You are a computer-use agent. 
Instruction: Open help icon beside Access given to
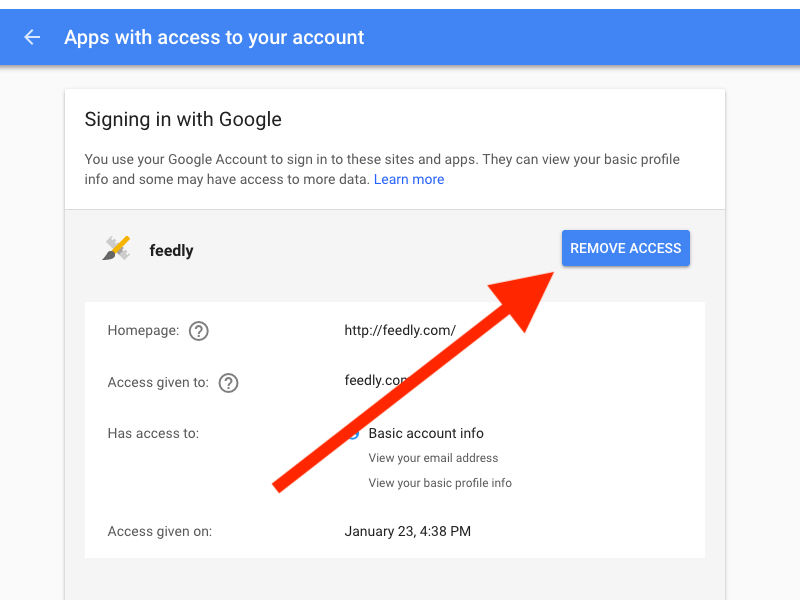[x=228, y=383]
